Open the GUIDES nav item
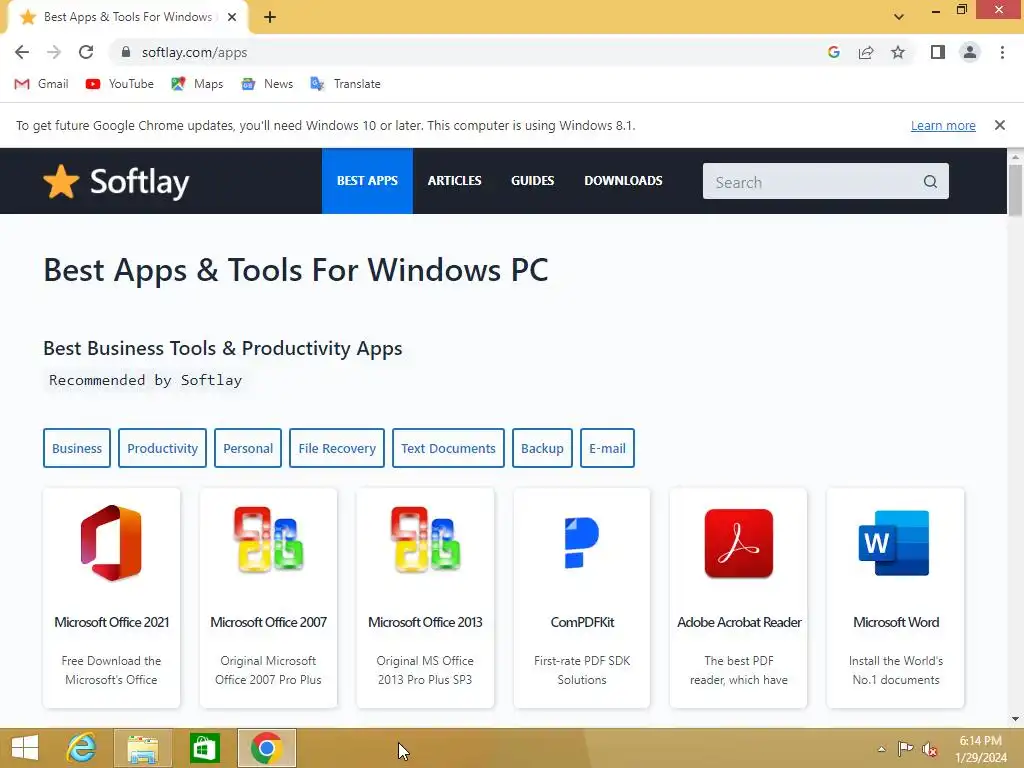 point(532,181)
